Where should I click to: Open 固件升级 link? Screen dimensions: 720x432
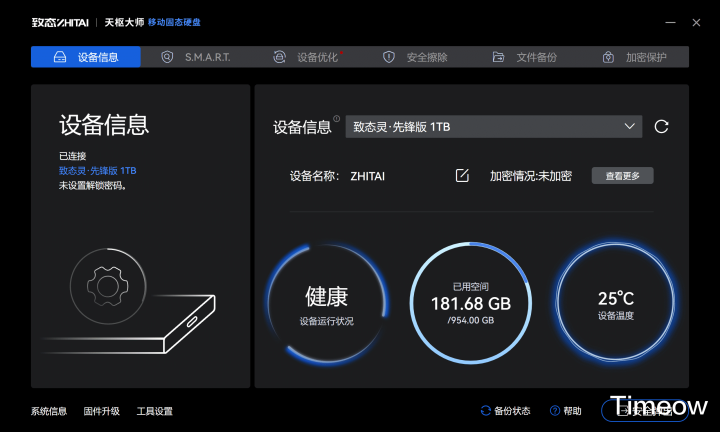coord(101,411)
